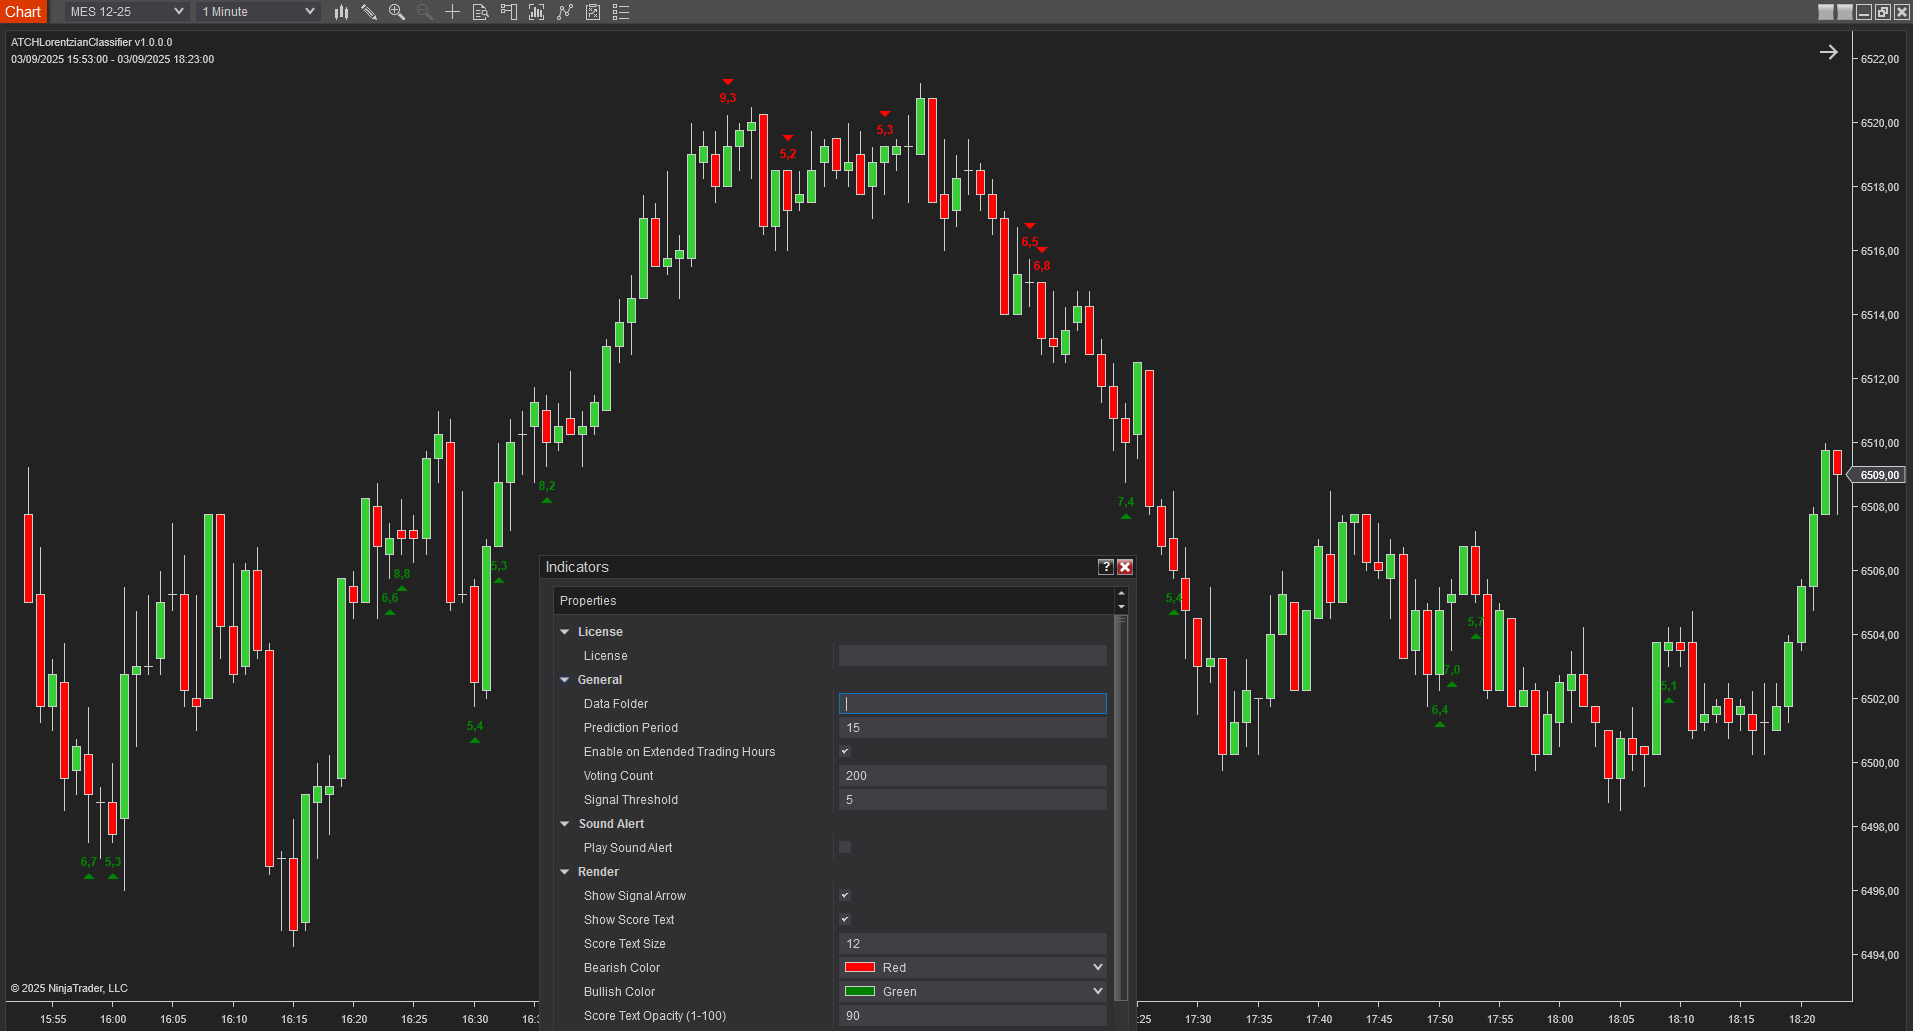Click the Prediction Period input field
The height and width of the screenshot is (1031, 1913).
point(972,727)
